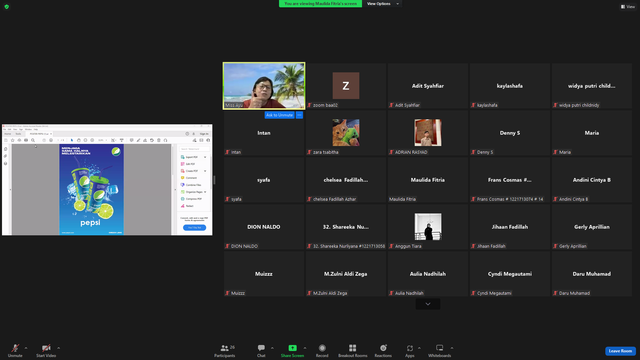Select ADRIAN RASYAD's participant tile
The height and width of the screenshot is (360, 640).
[428, 133]
